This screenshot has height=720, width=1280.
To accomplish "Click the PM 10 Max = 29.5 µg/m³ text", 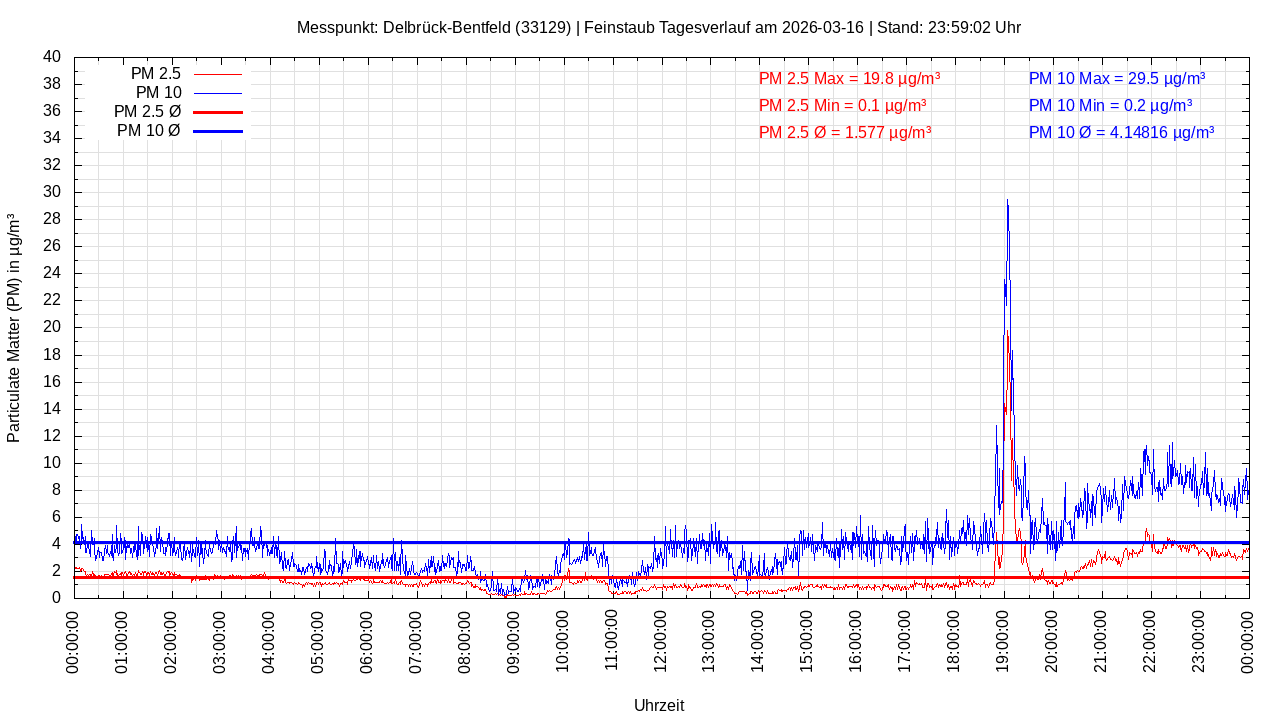I will click(1116, 79).
